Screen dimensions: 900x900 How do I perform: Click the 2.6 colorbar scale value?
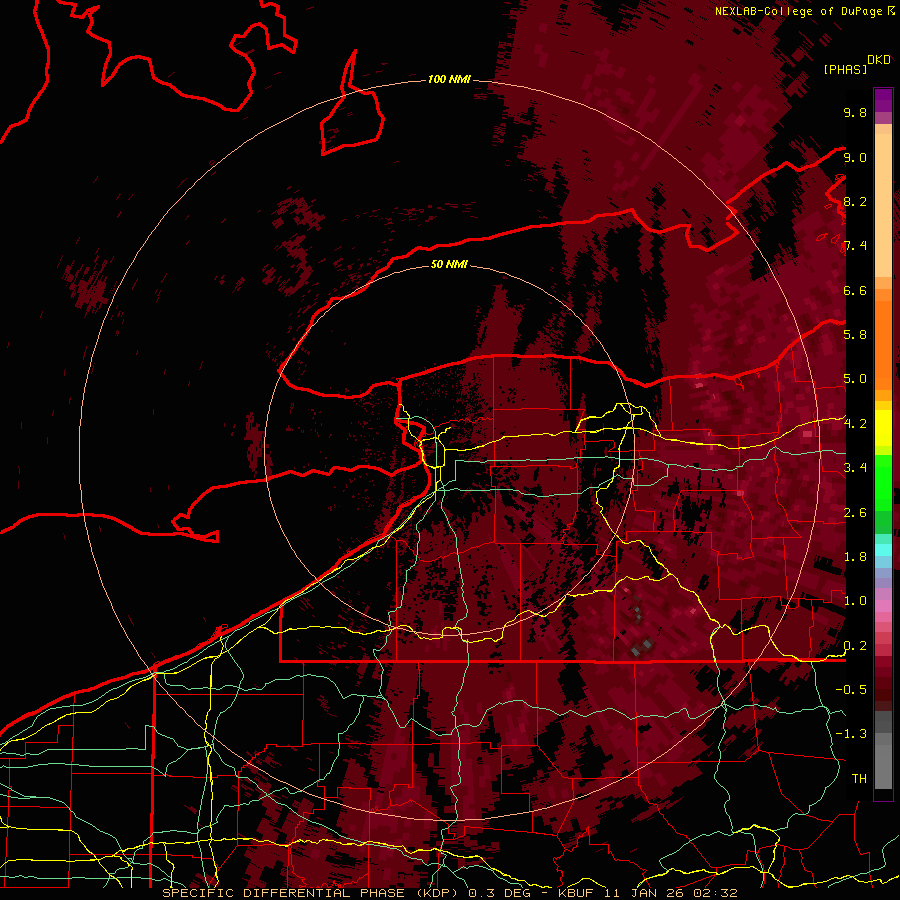click(x=855, y=513)
